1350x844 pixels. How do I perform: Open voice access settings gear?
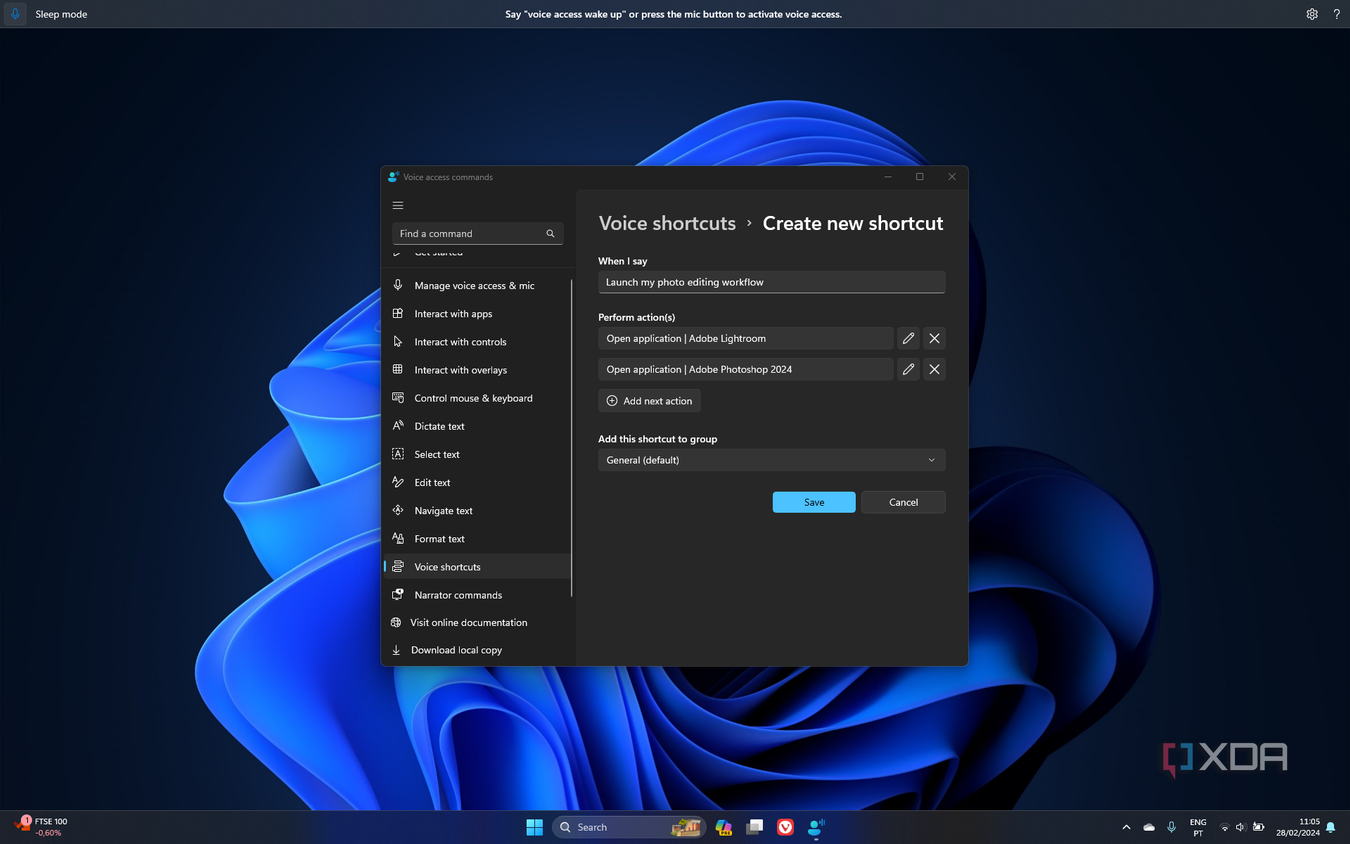pos(1312,14)
